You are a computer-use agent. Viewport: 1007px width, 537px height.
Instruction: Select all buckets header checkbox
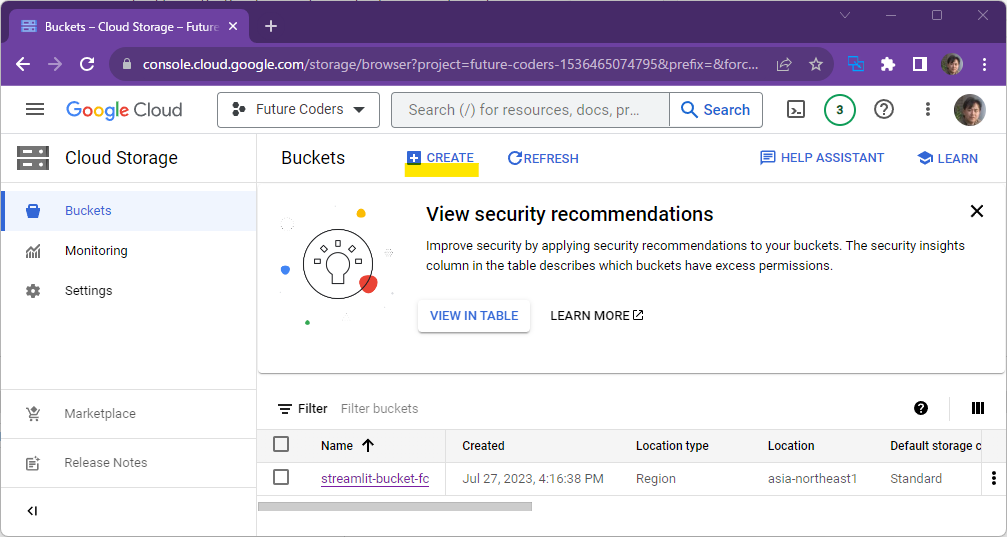pos(281,445)
